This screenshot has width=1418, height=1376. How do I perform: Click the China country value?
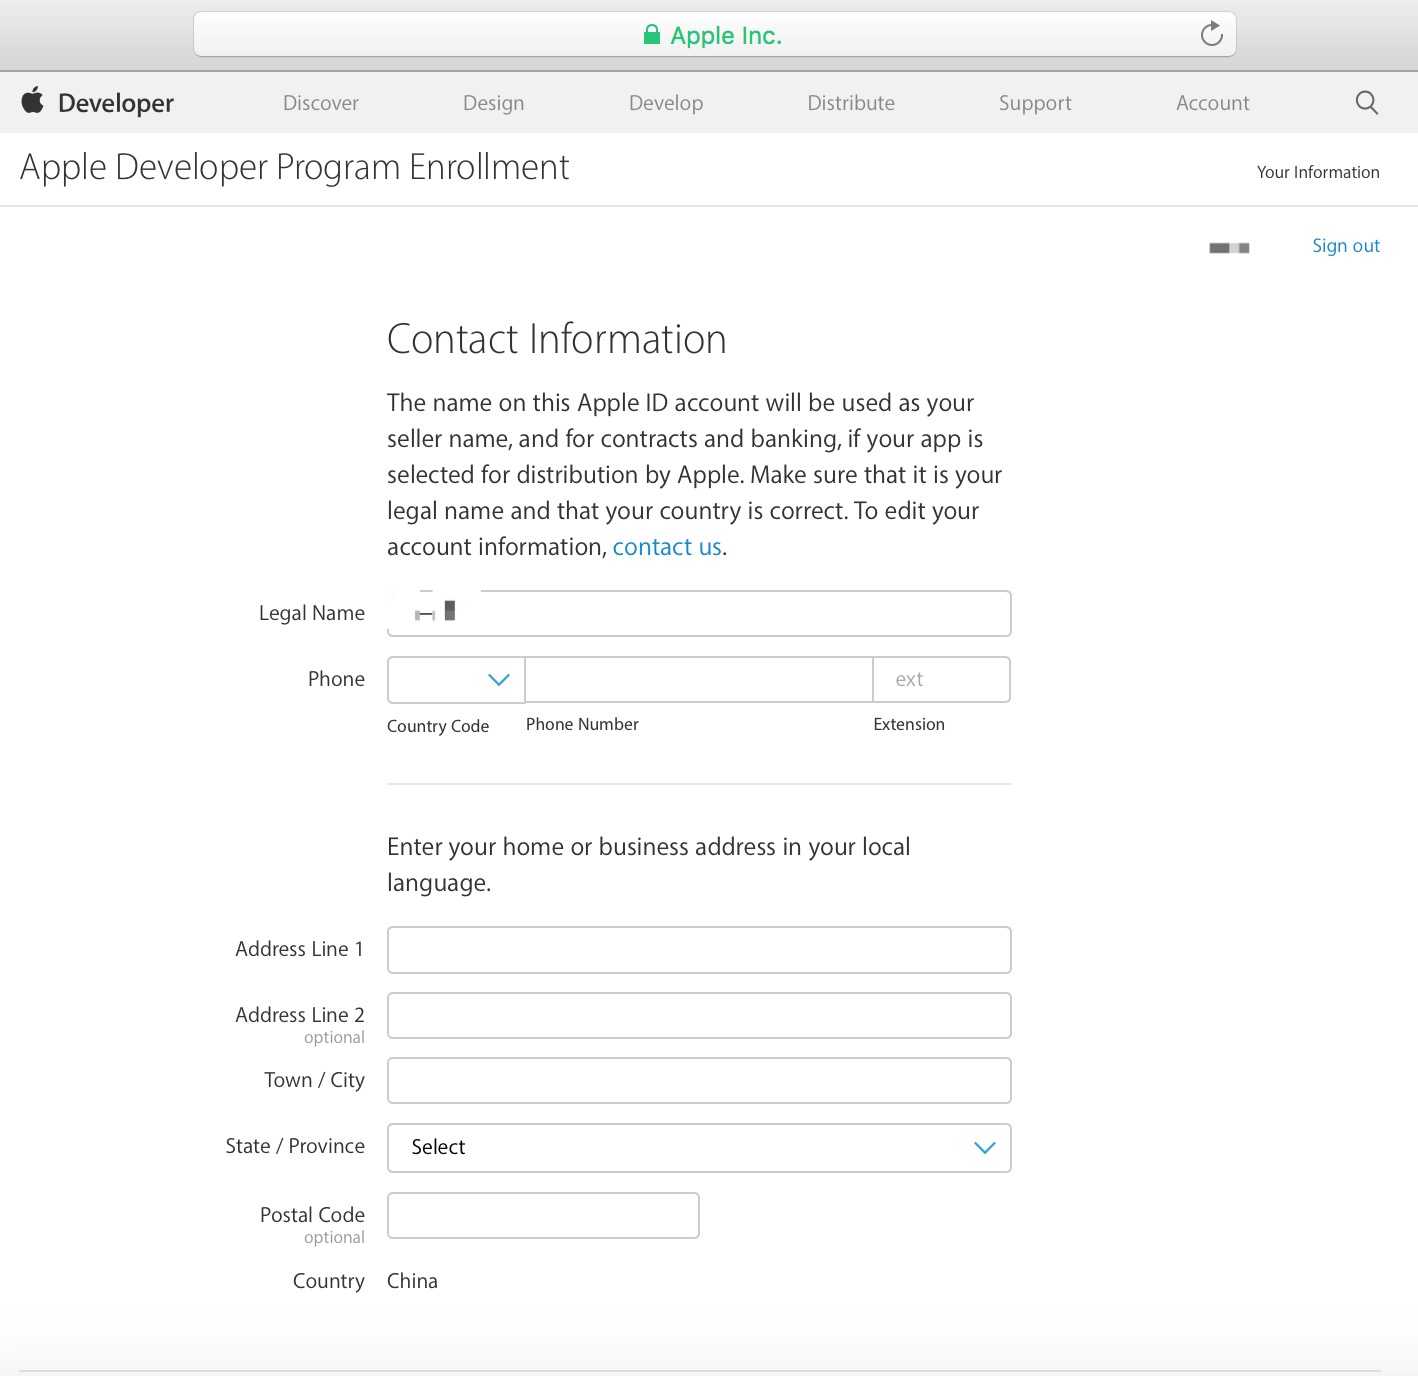(412, 1281)
